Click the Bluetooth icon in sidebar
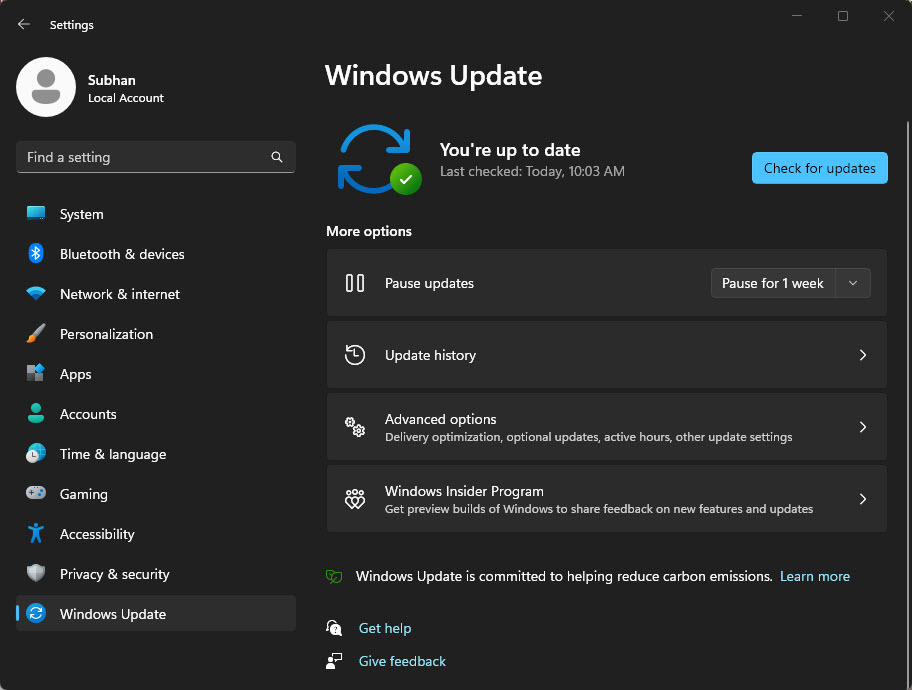This screenshot has width=912, height=690. [x=36, y=254]
